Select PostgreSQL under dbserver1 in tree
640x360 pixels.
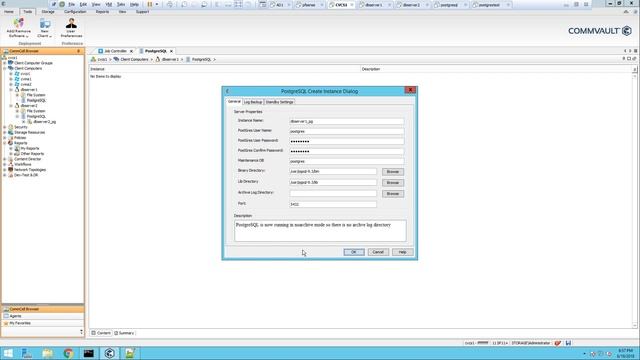pyautogui.click(x=36, y=100)
